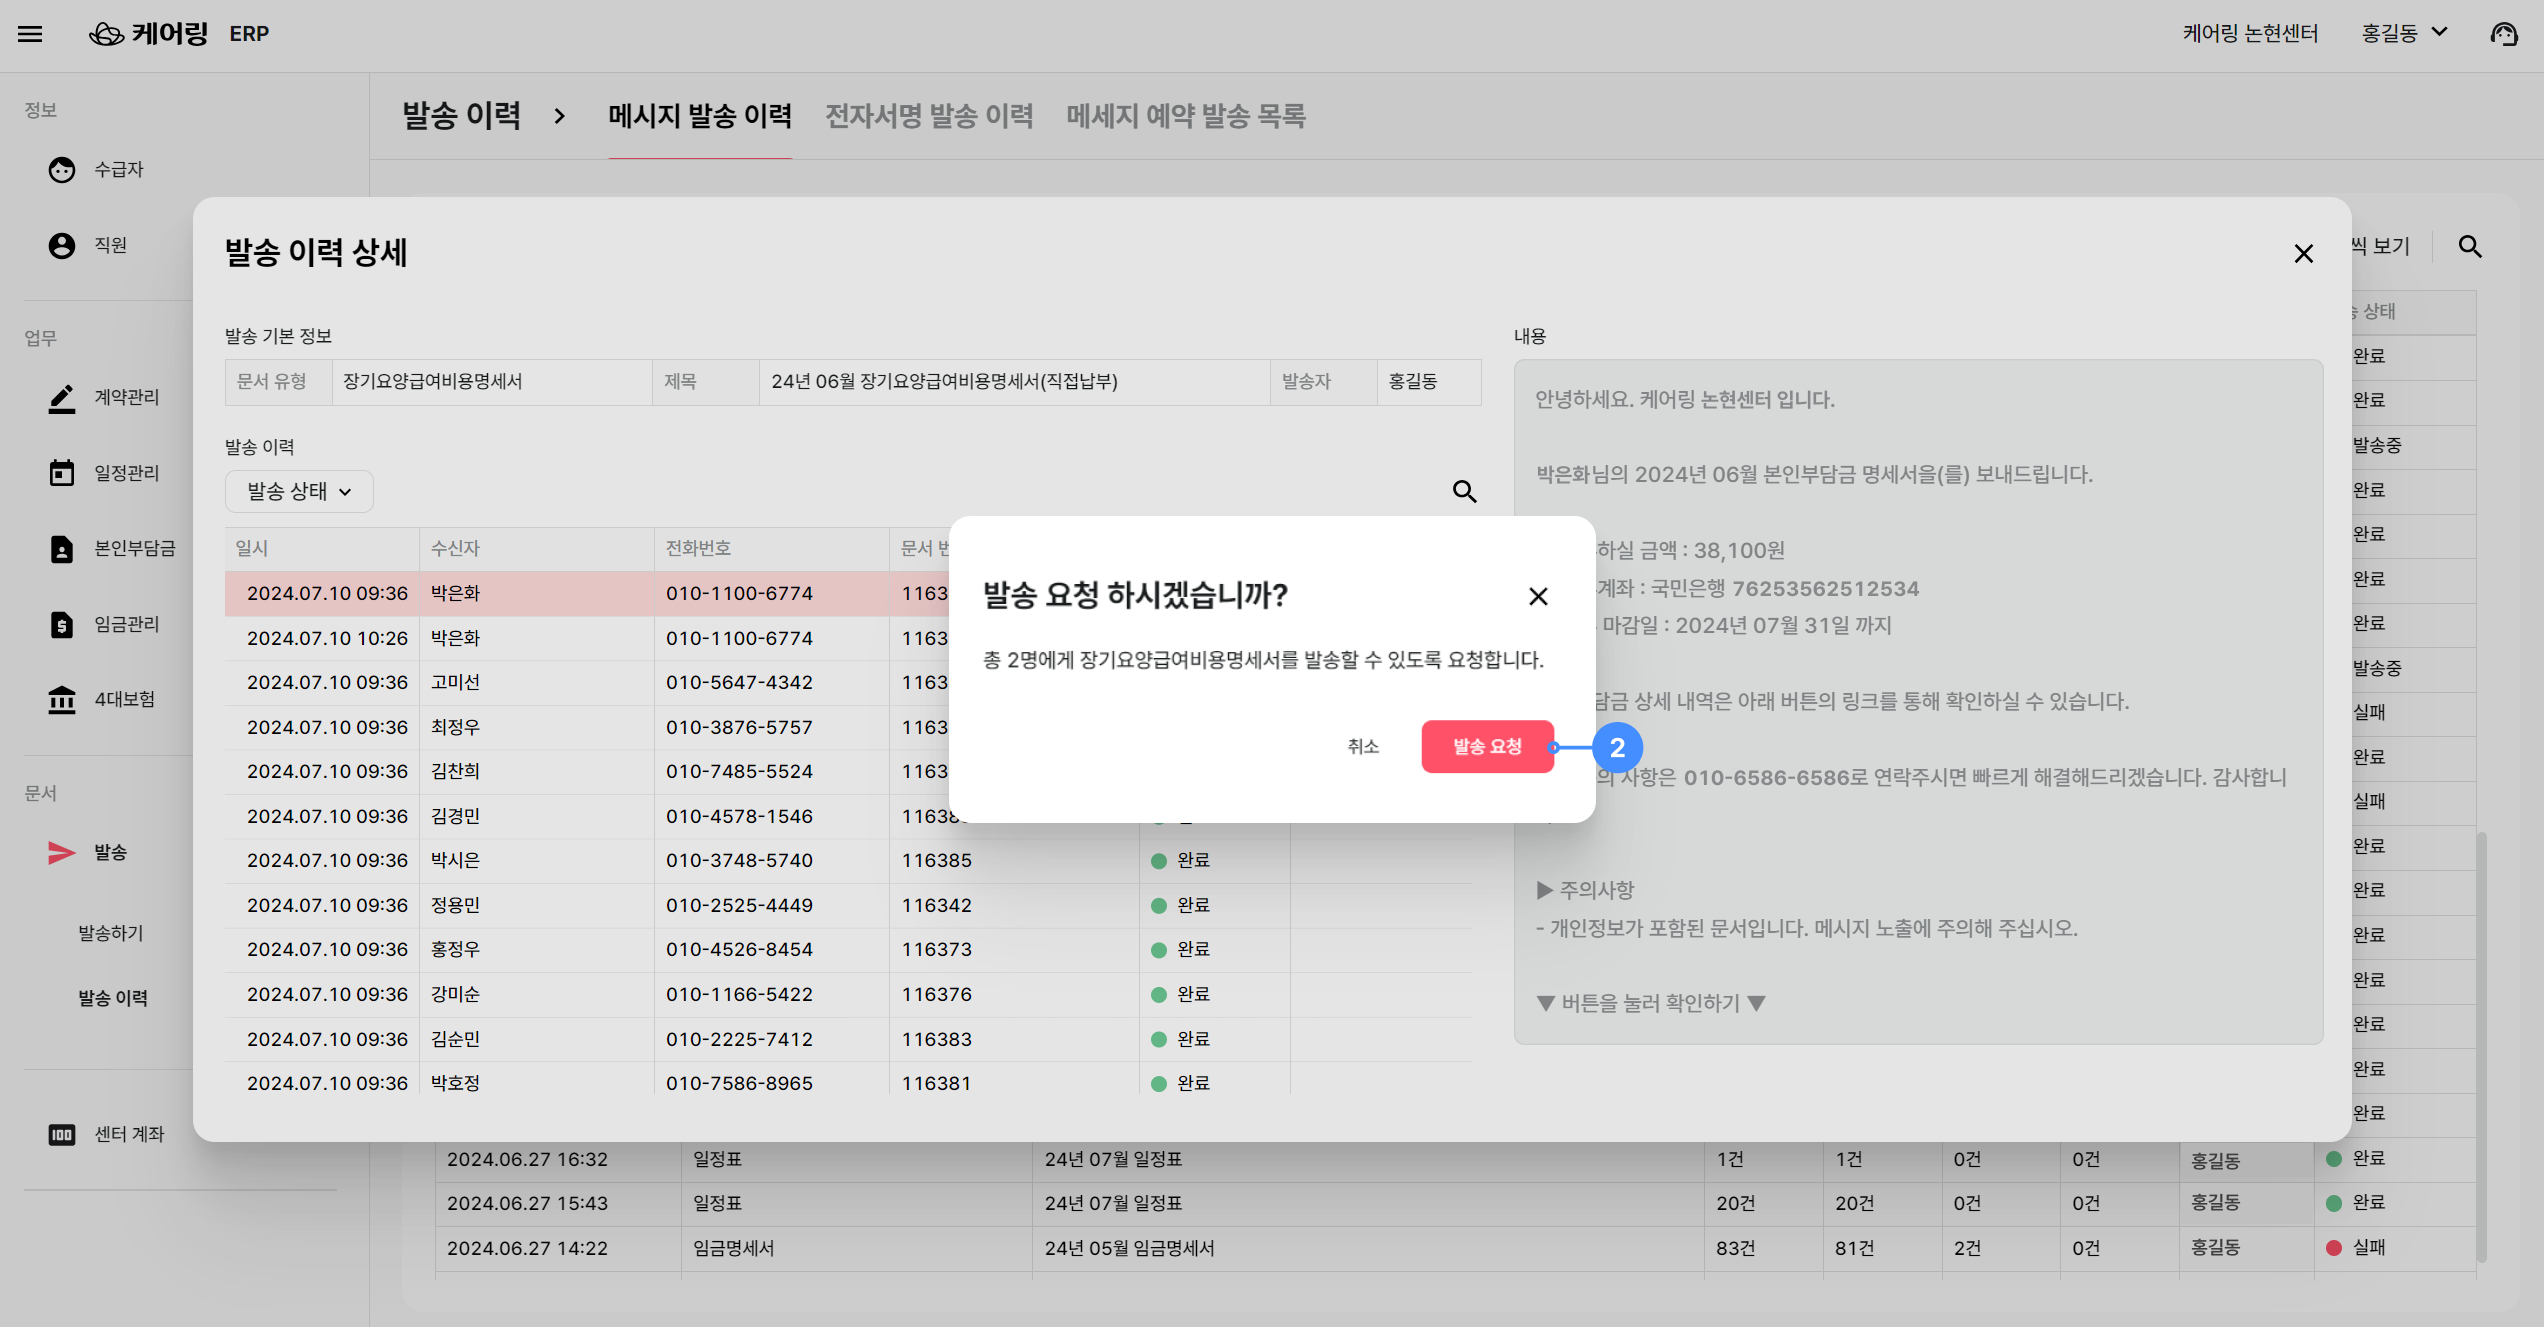The width and height of the screenshot is (2544, 1327).
Task: Open 직원 via its person icon
Action: [62, 245]
